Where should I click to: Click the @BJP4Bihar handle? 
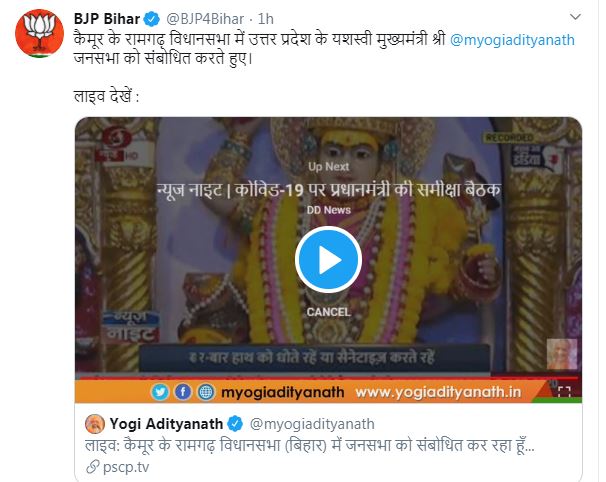pos(205,19)
